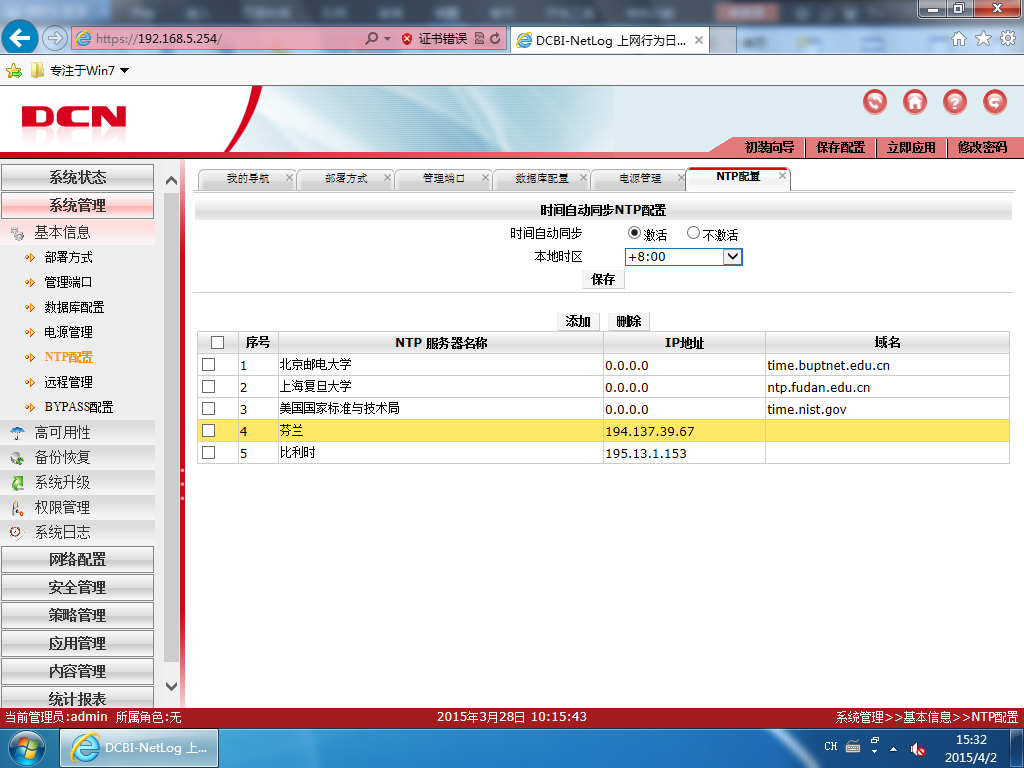This screenshot has width=1024, height=768.
Task: Click the browser back arrow button
Action: (20, 38)
